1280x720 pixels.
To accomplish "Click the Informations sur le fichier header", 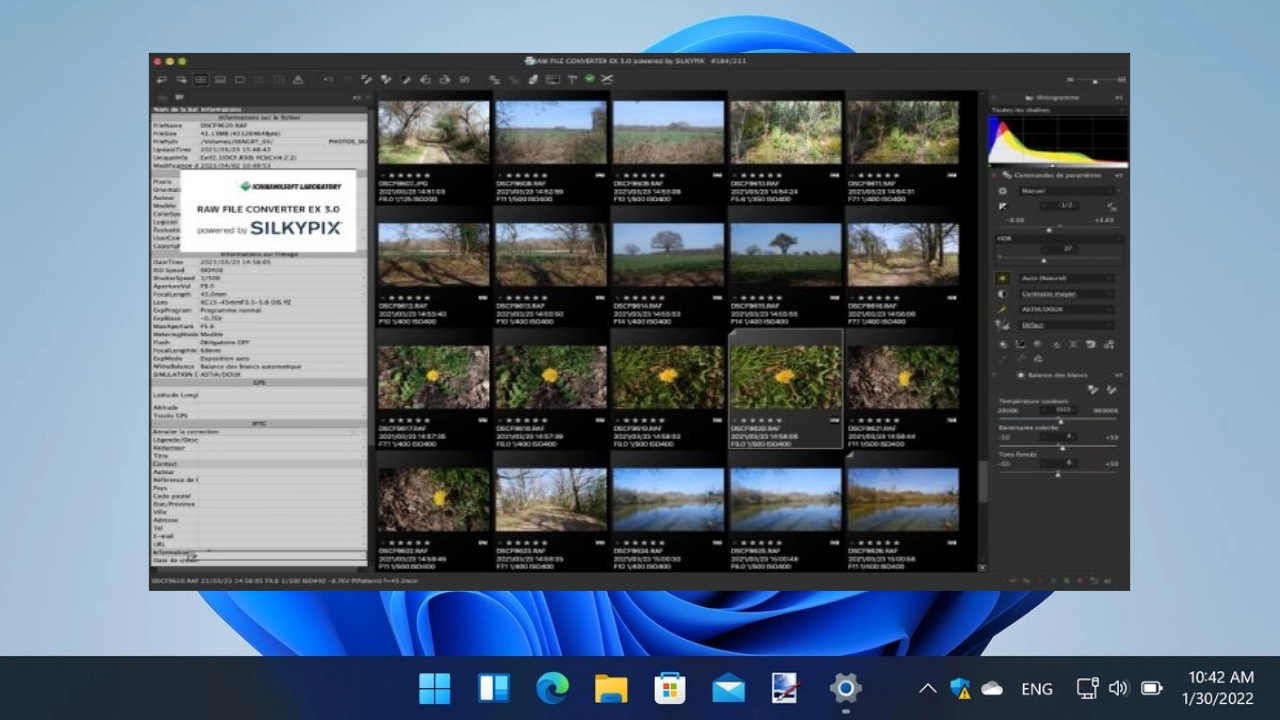I will click(x=260, y=117).
